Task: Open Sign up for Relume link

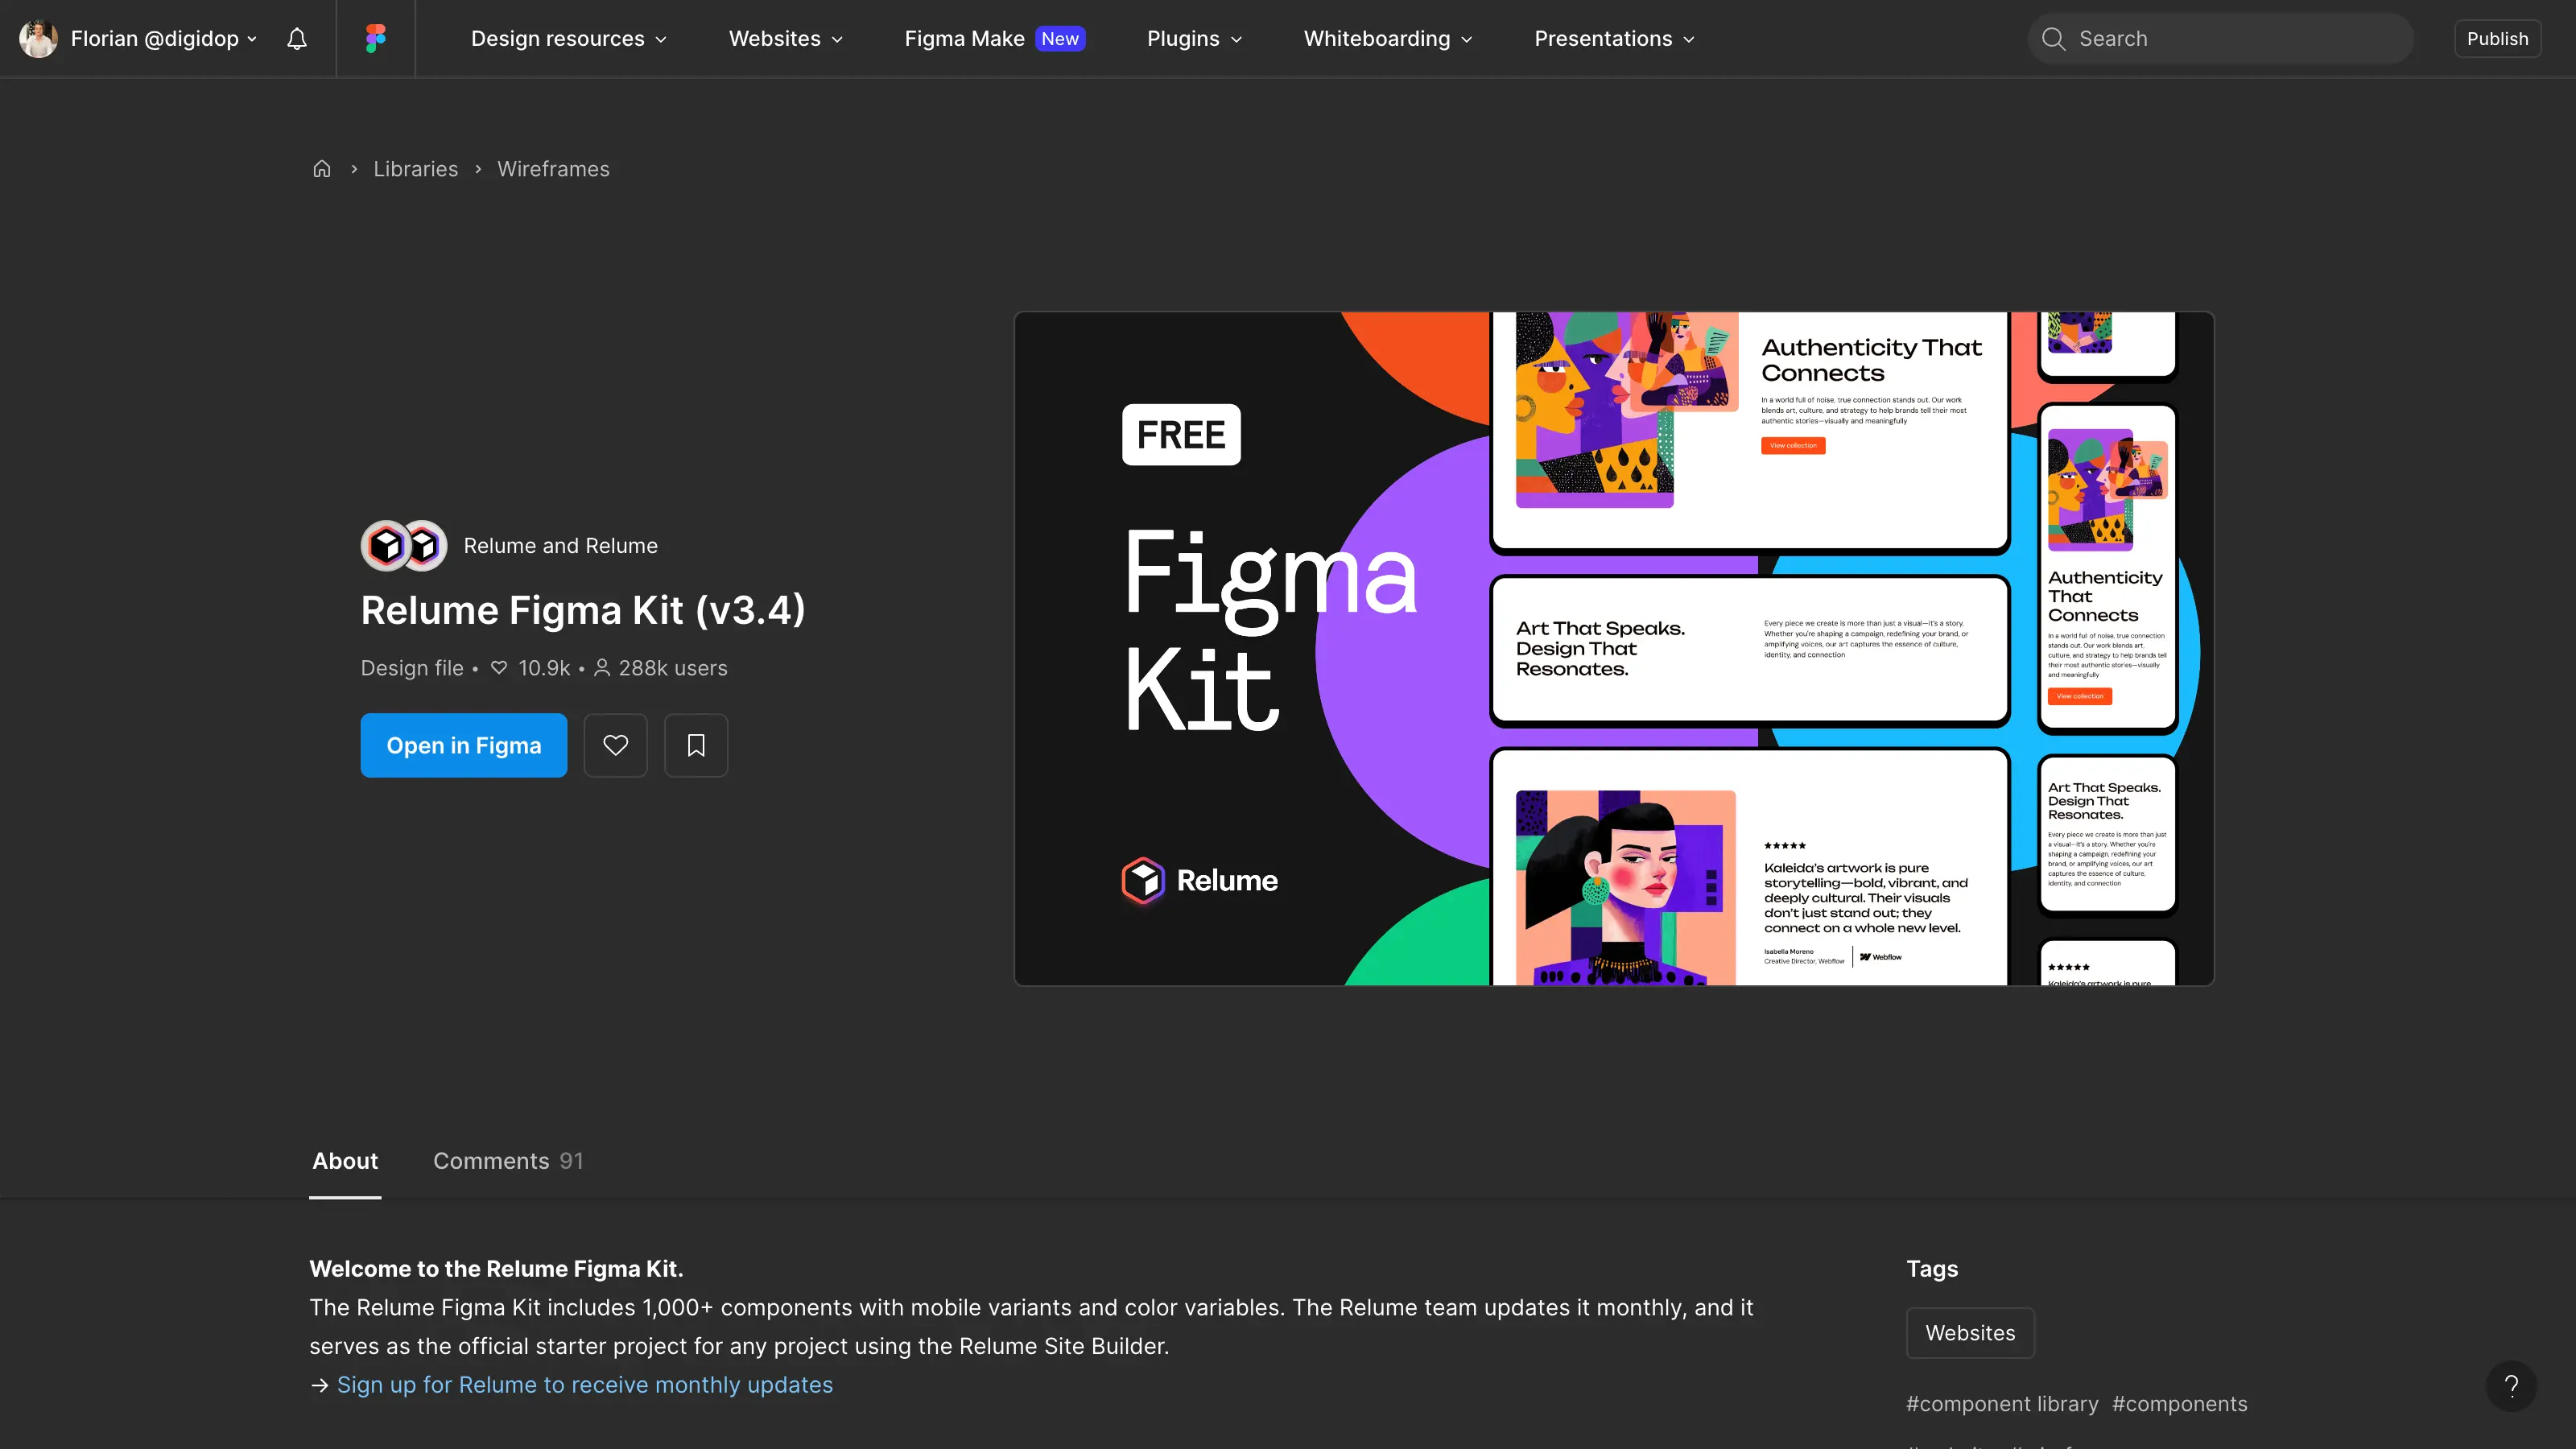Action: [x=584, y=1385]
